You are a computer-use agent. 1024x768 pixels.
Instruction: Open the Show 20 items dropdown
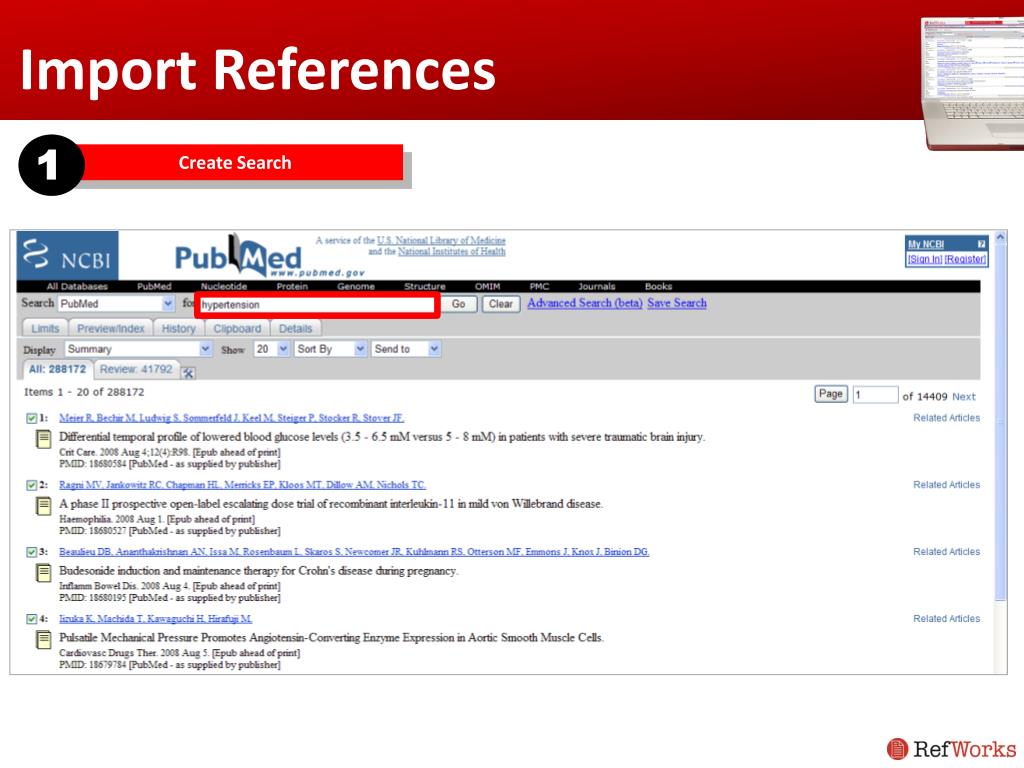click(x=272, y=349)
